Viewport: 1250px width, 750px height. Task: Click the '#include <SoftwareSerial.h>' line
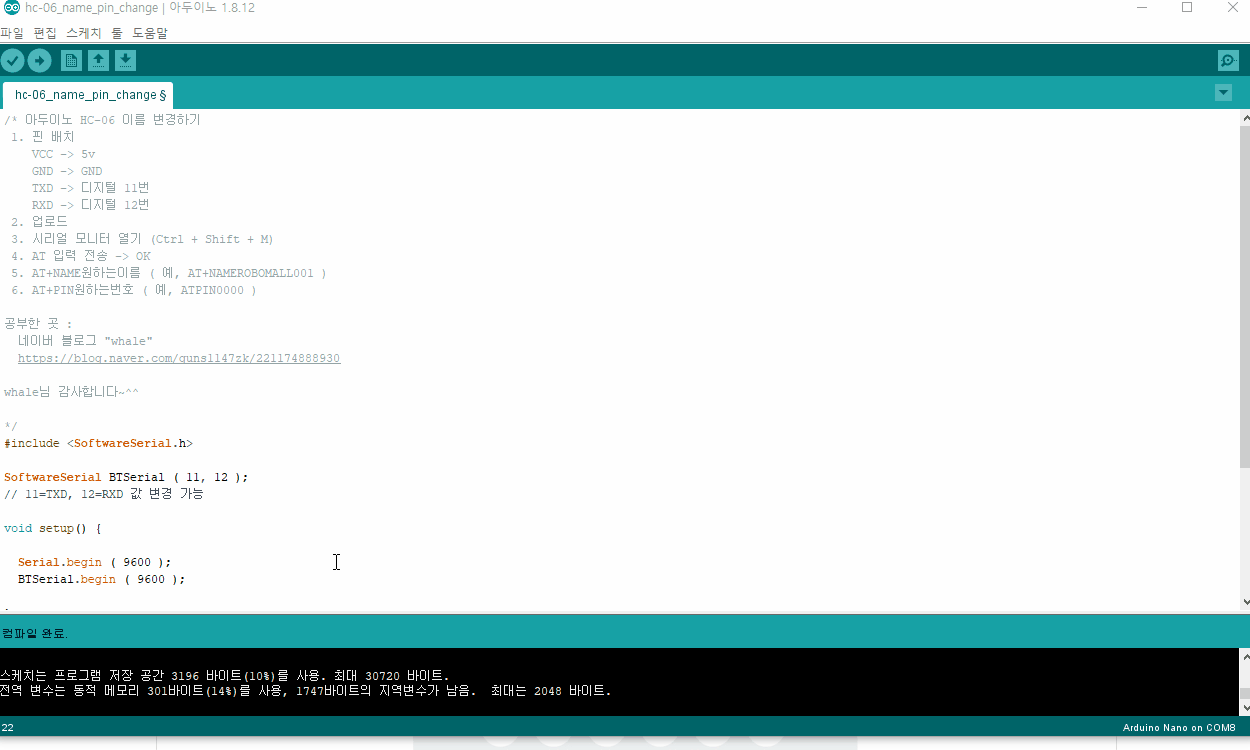tap(98, 443)
